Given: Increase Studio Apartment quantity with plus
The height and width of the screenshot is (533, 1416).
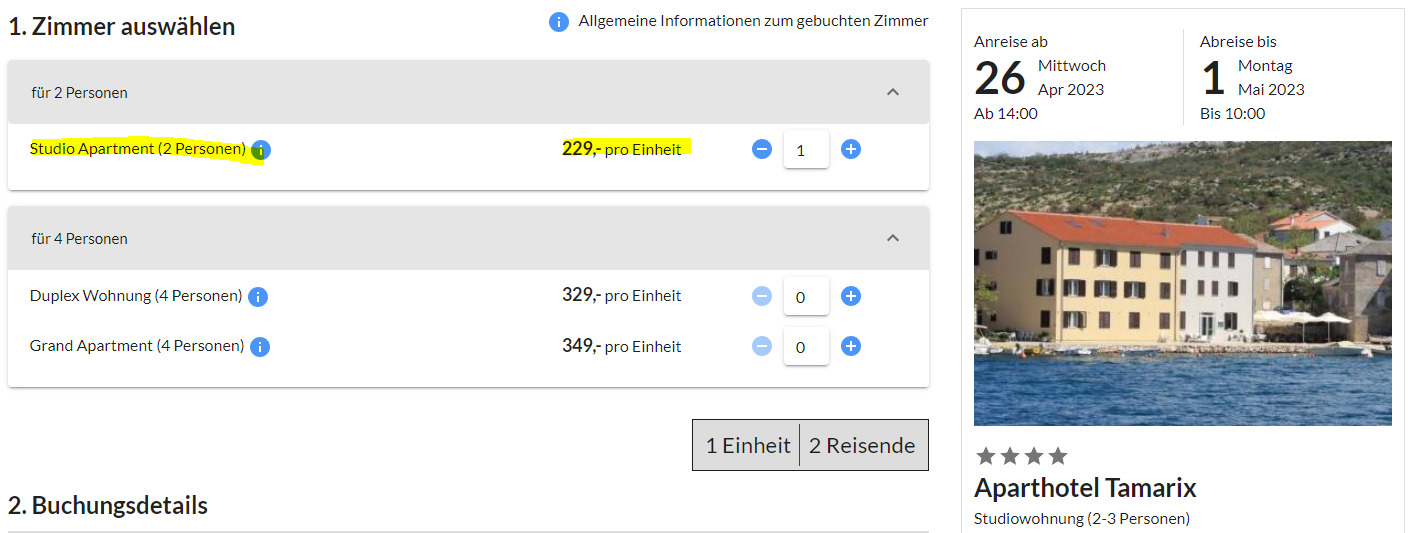Looking at the screenshot, I should pos(851,149).
